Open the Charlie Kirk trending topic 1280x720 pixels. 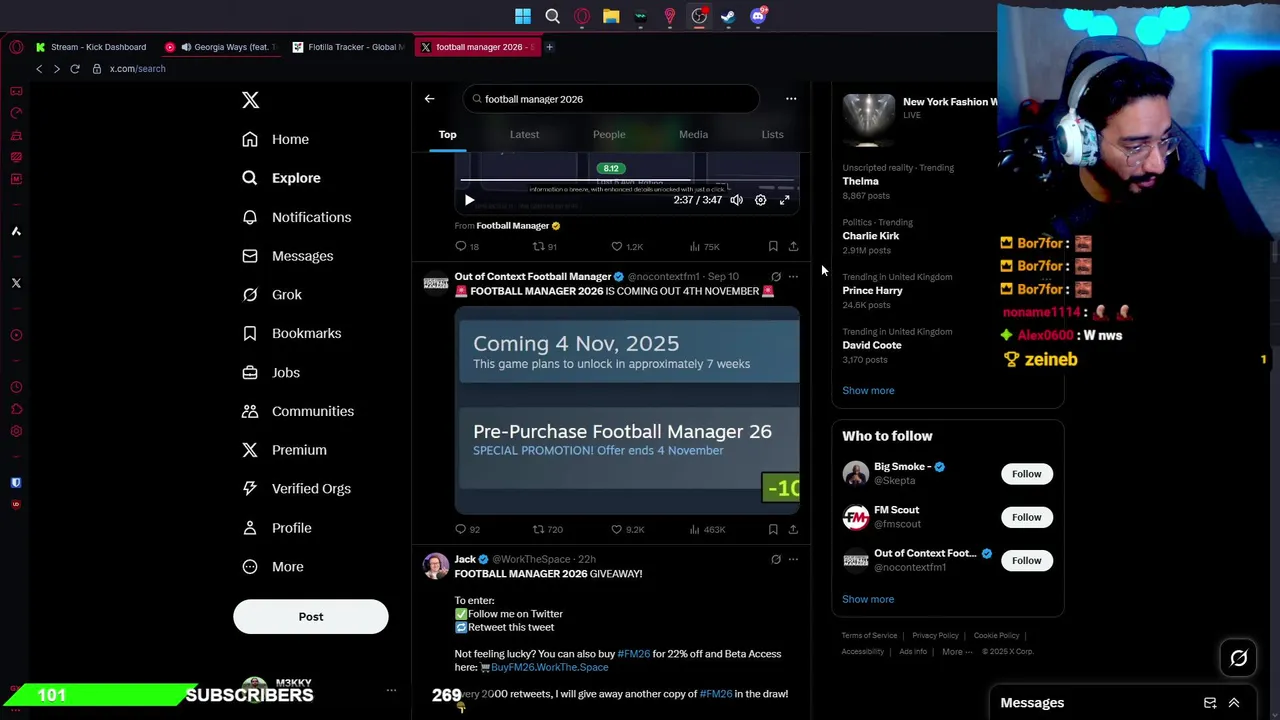click(x=871, y=236)
